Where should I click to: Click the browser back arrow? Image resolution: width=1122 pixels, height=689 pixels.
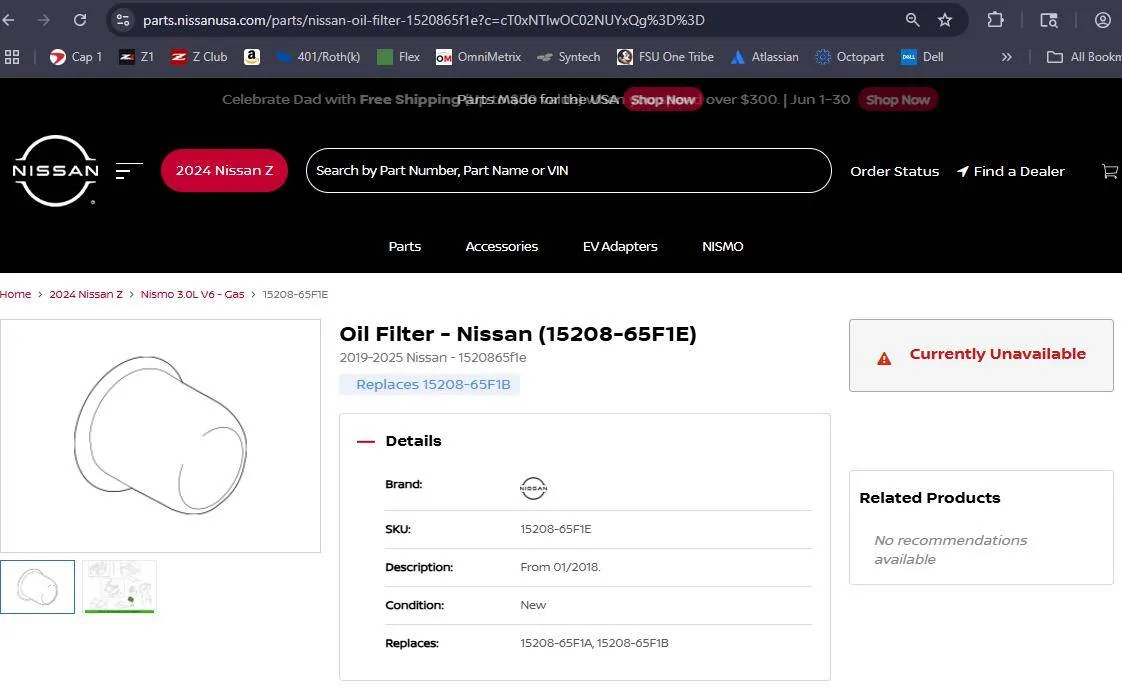[9, 20]
